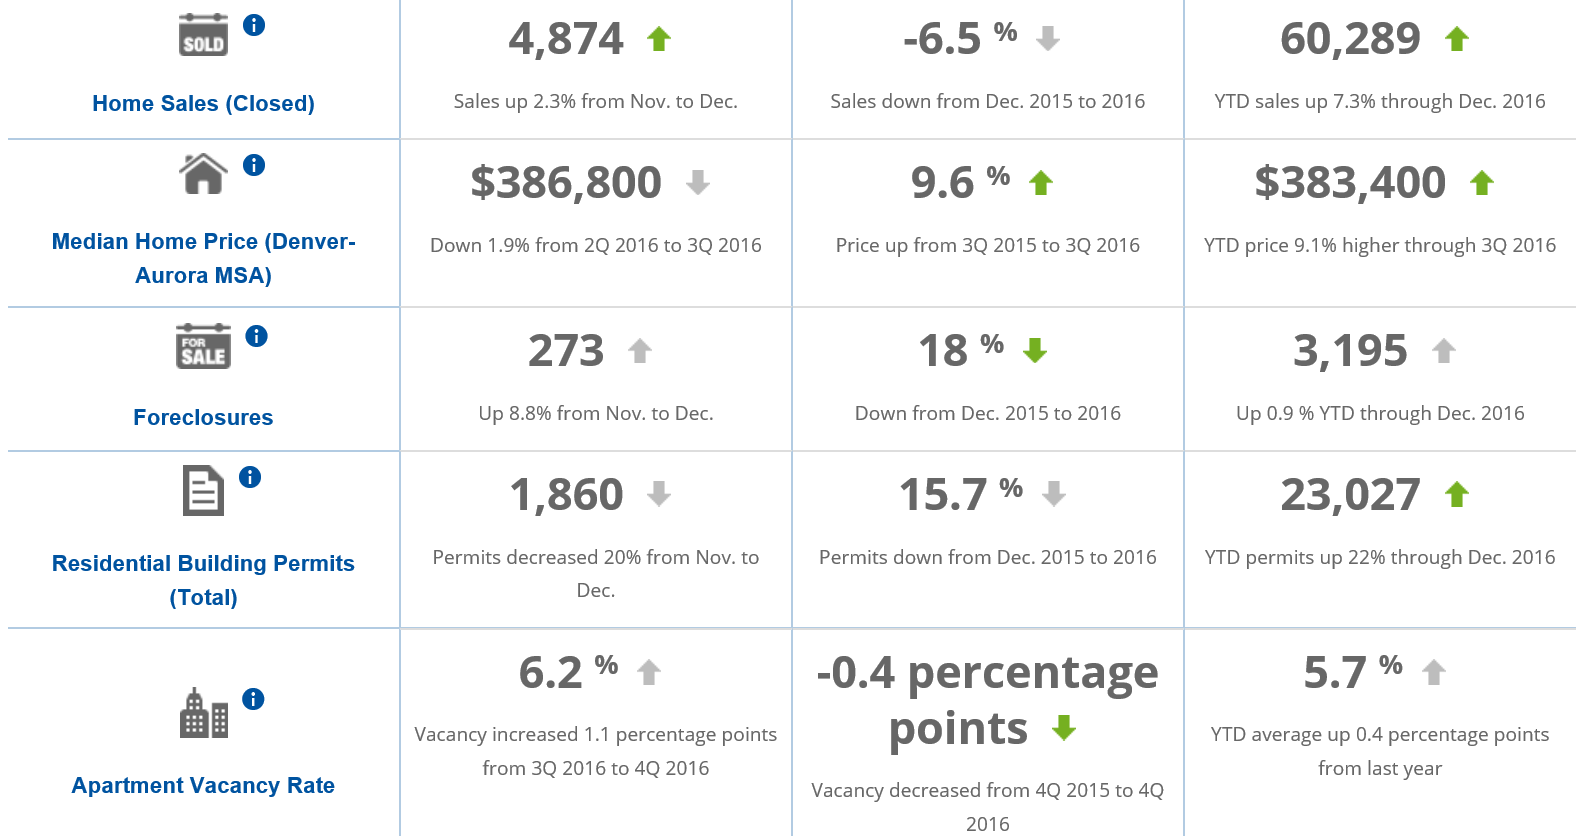
Task: Click the 60,289 YTD sales figure
Action: (1350, 39)
